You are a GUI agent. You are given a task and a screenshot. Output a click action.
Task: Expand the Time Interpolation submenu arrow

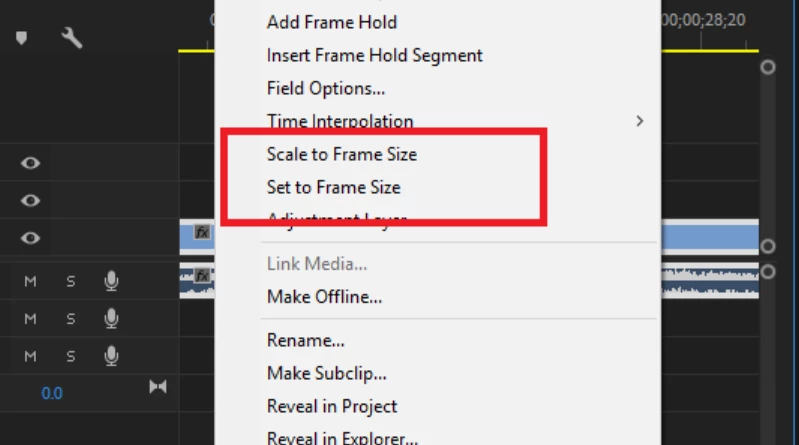coord(640,121)
